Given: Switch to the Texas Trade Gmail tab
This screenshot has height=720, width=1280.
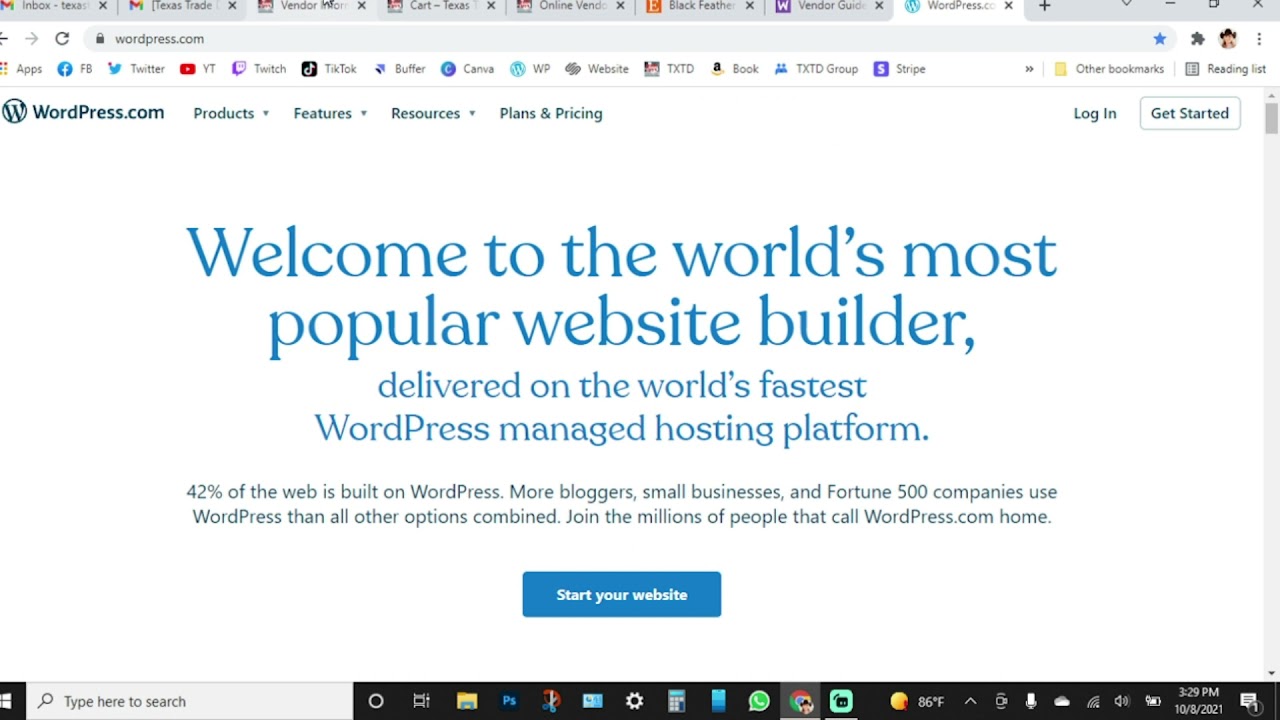Looking at the screenshot, I should pyautogui.click(x=182, y=6).
